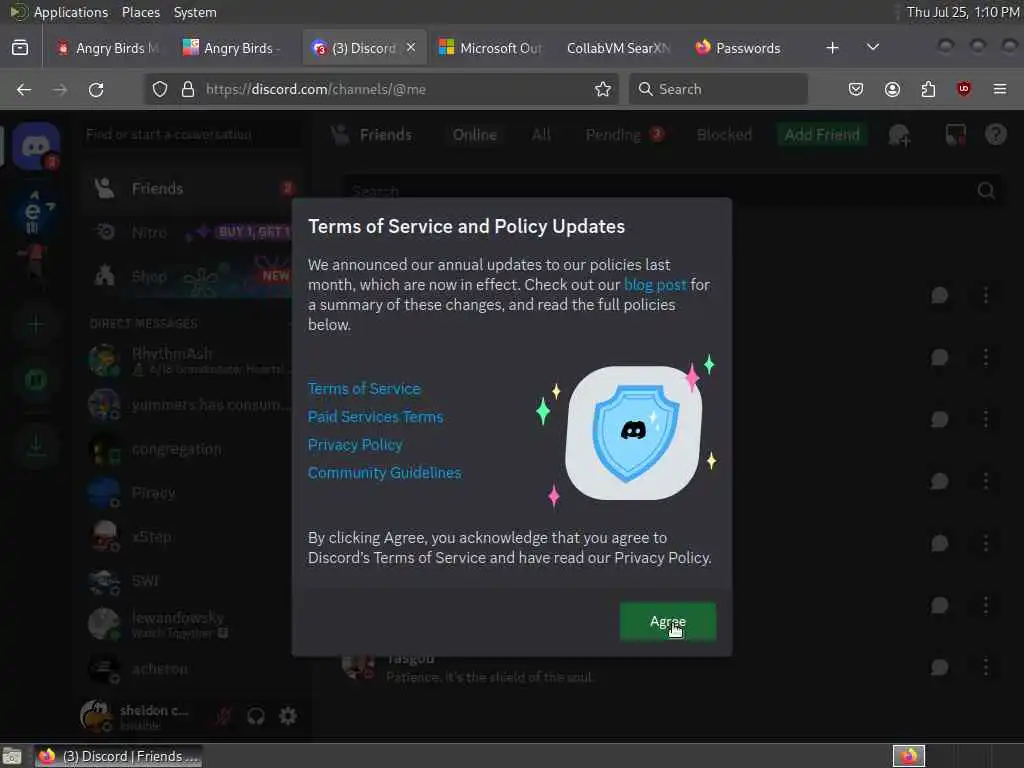Click Add a Server plus icon
This screenshot has height=768, width=1024.
(36, 325)
